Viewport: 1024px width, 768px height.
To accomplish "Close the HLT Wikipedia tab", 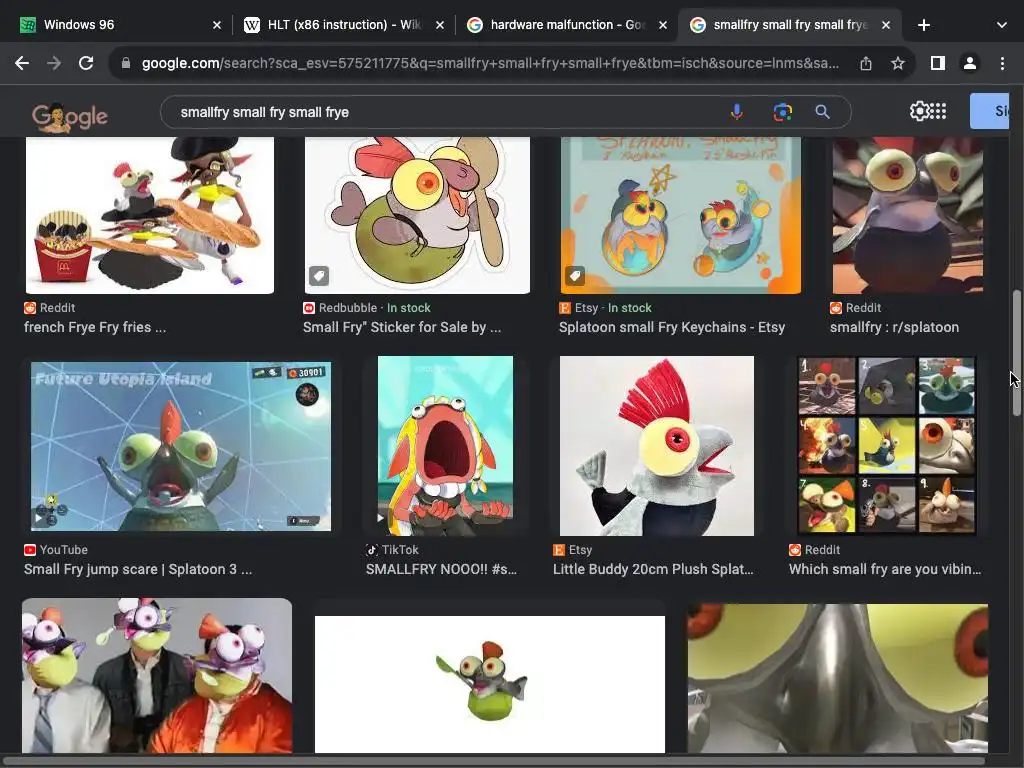I will tap(440, 25).
